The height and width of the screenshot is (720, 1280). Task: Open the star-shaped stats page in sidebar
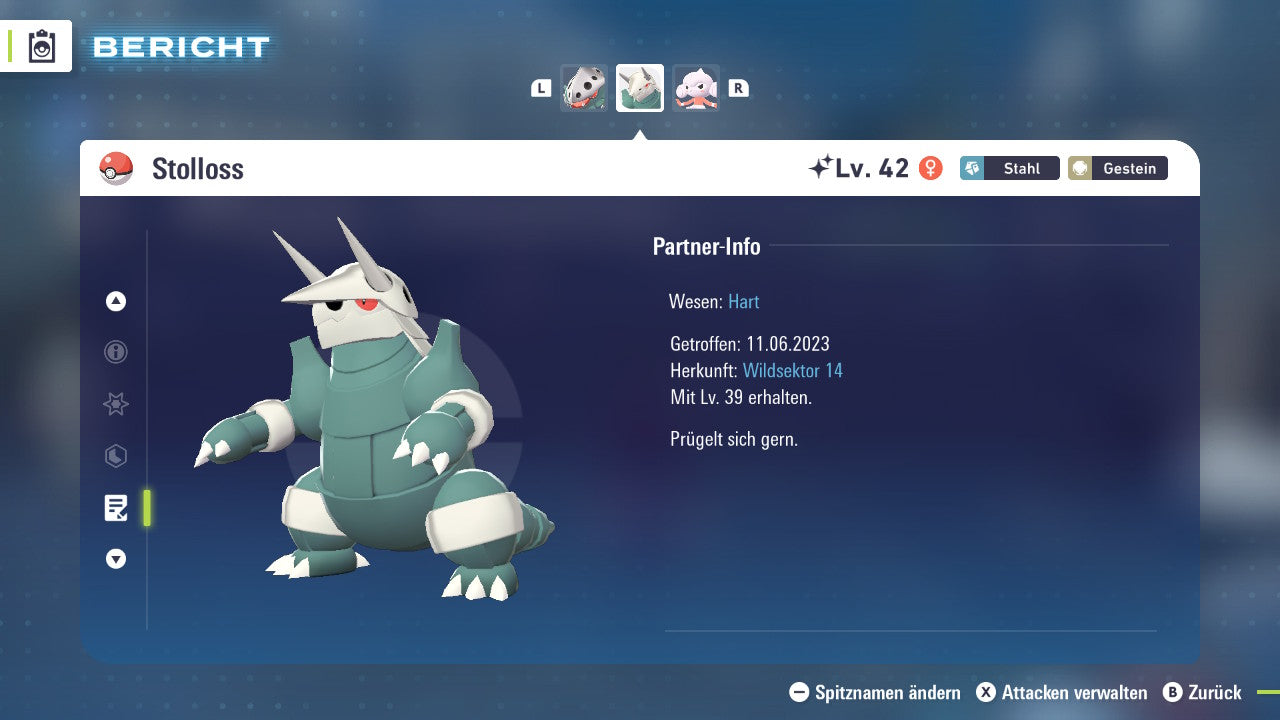[116, 404]
